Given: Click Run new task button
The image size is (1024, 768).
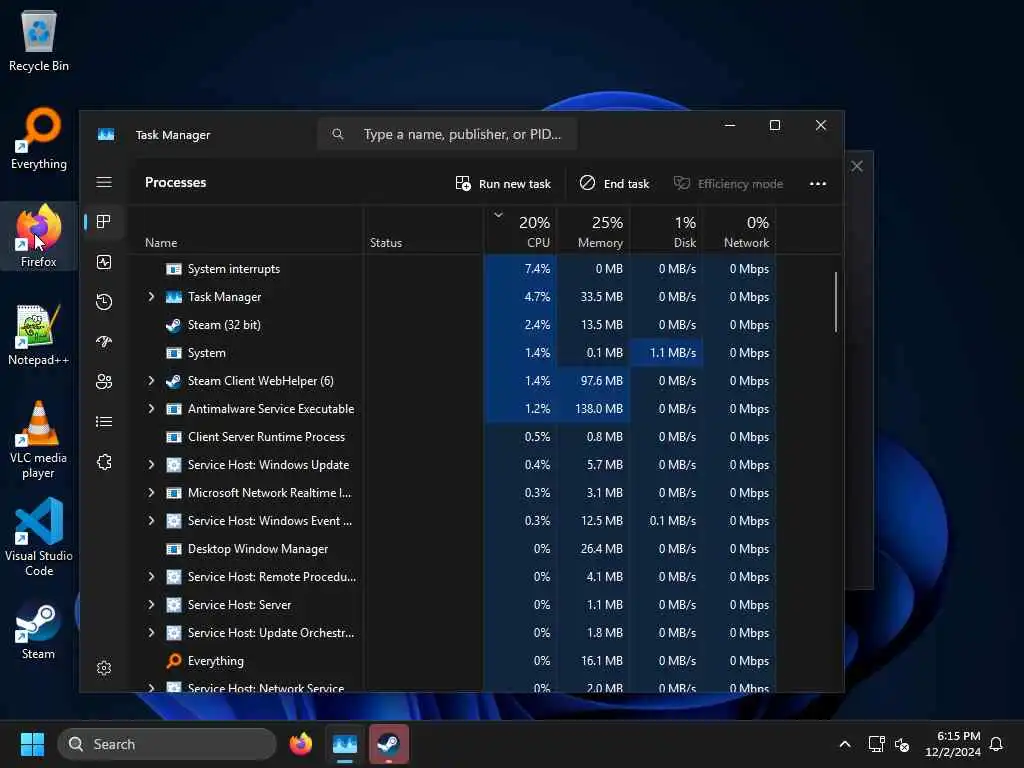Looking at the screenshot, I should coord(503,184).
